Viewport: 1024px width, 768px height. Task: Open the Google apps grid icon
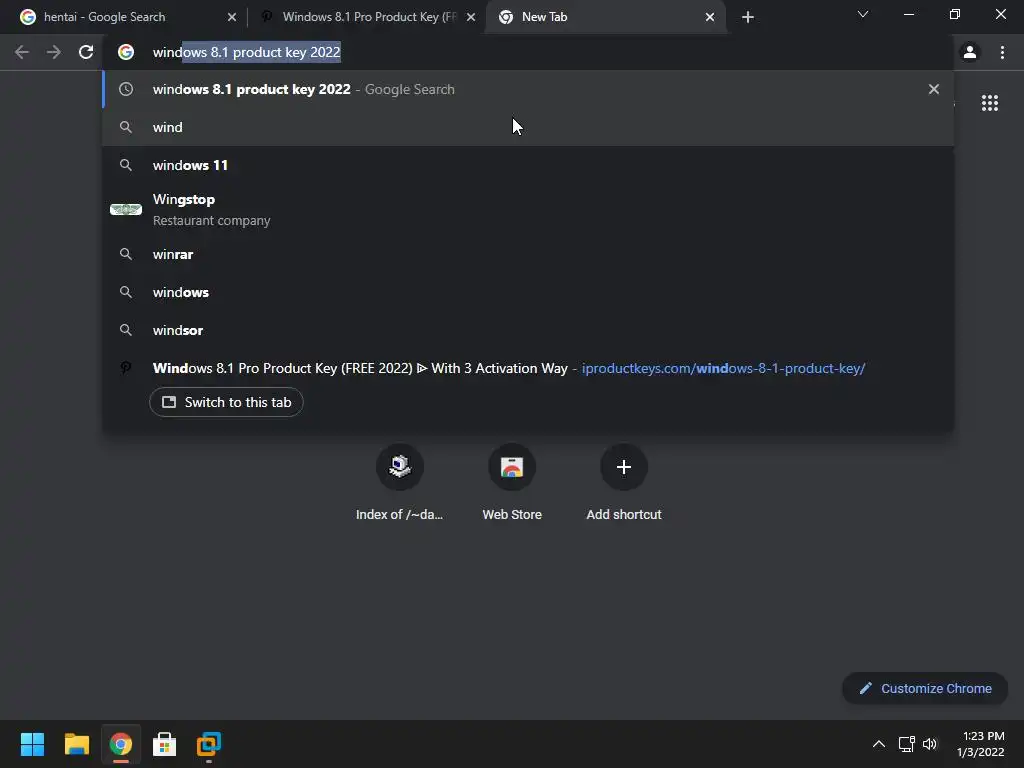tap(990, 103)
